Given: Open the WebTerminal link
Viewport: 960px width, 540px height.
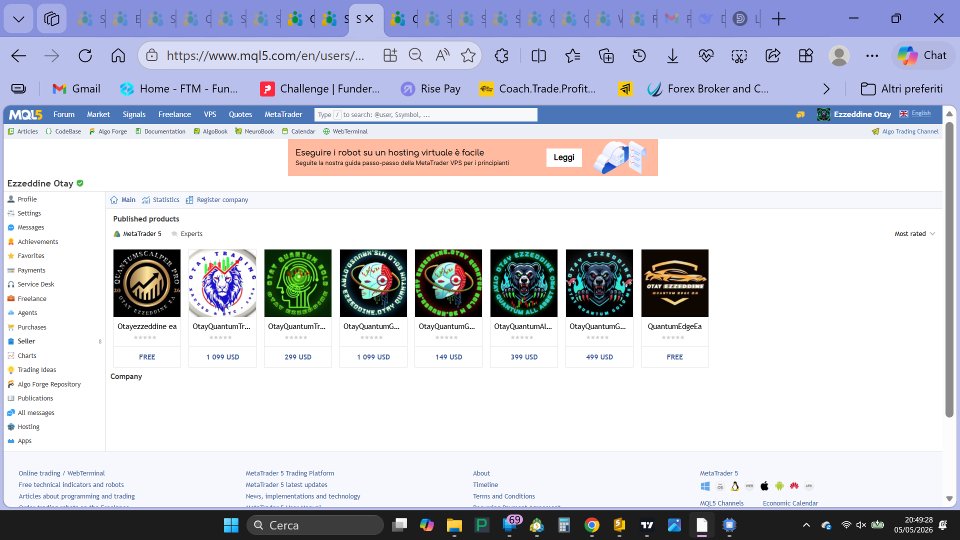Looking at the screenshot, I should (345, 131).
